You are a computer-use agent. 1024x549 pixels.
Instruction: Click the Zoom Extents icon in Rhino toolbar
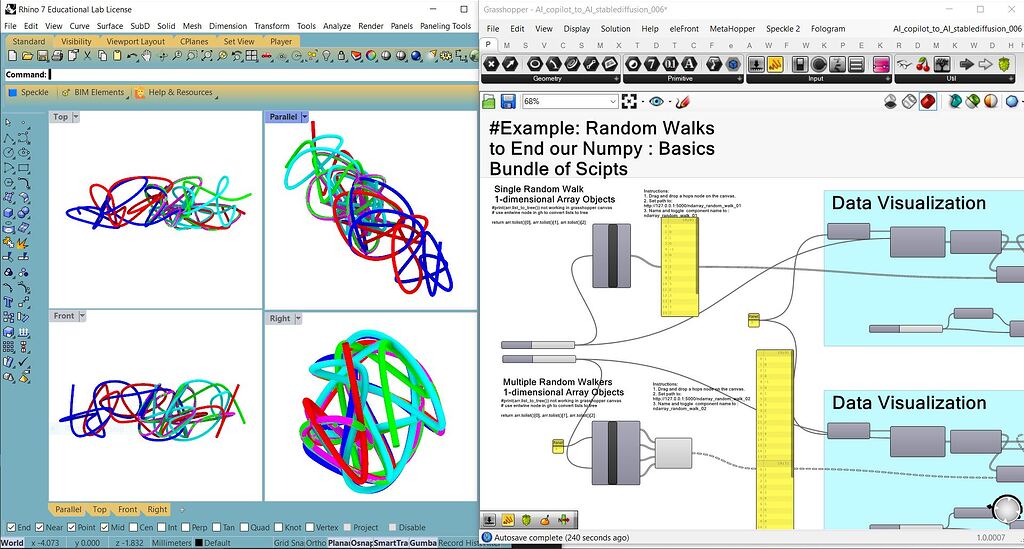207,56
